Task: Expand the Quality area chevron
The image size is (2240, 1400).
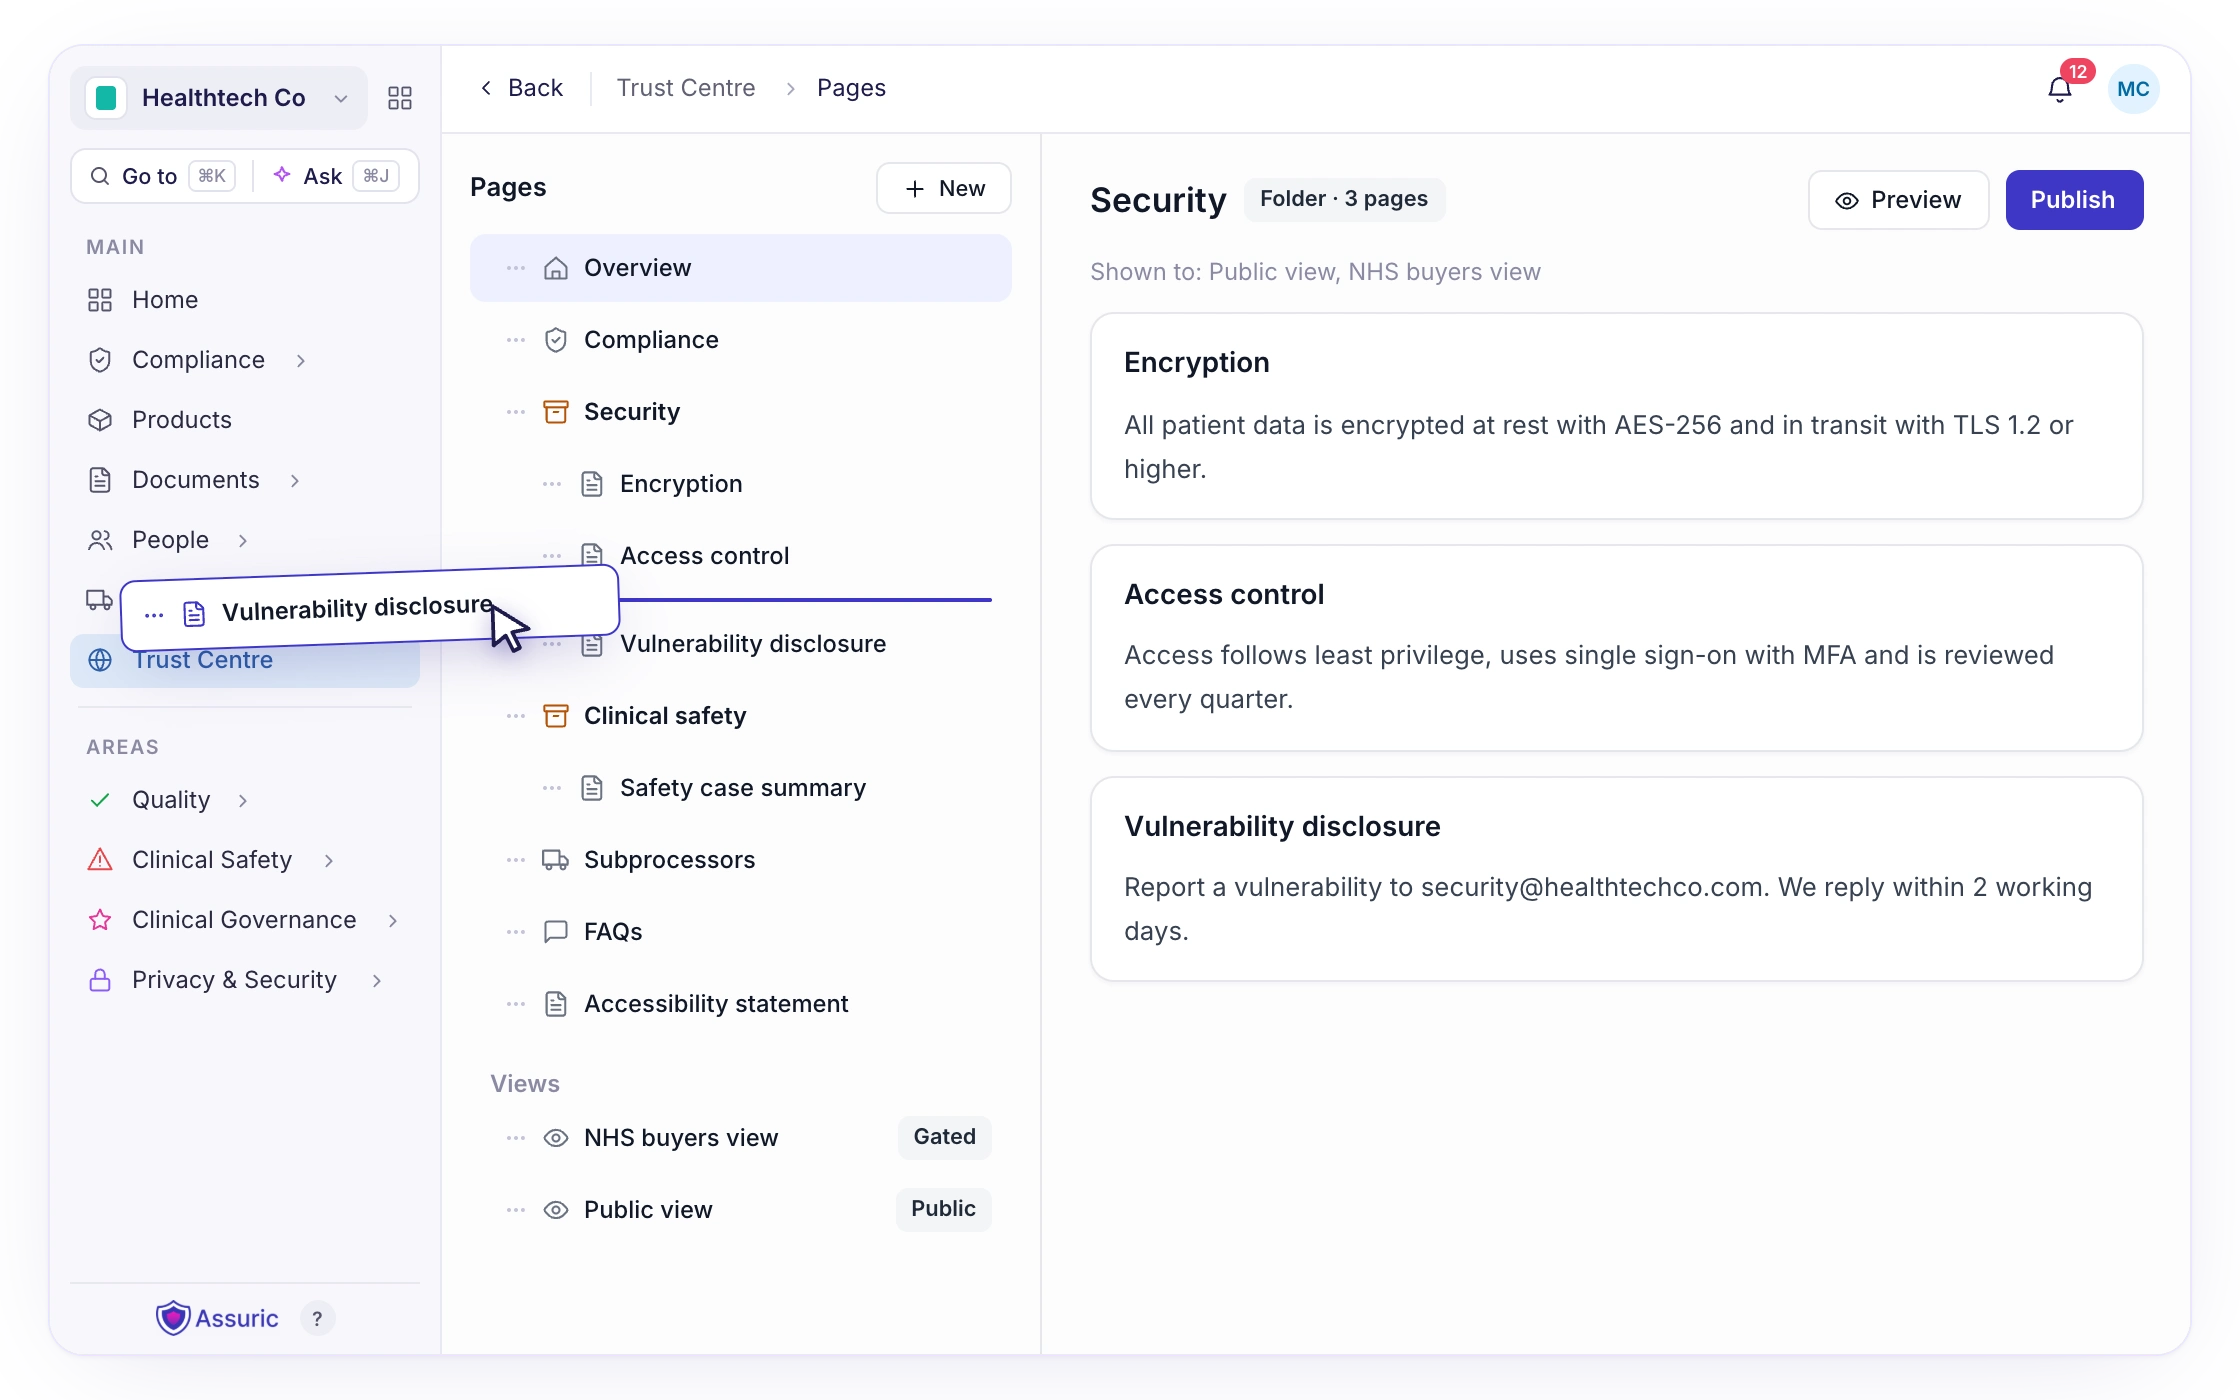Action: pyautogui.click(x=243, y=800)
